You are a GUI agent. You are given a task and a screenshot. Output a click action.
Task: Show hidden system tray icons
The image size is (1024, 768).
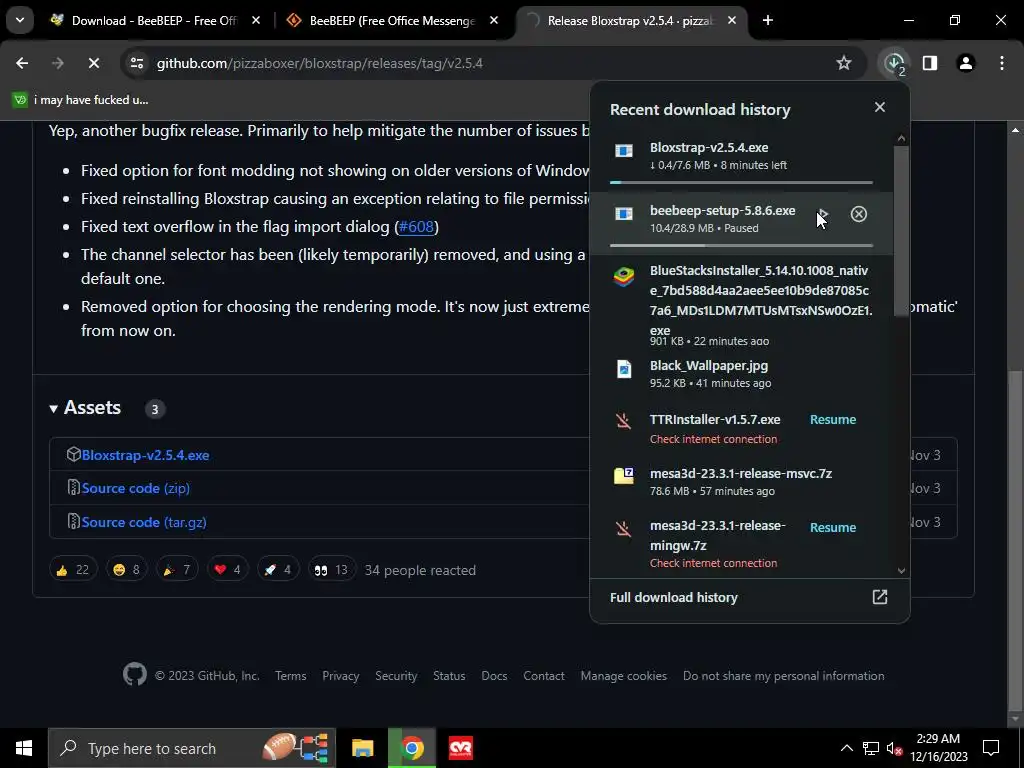(x=846, y=748)
